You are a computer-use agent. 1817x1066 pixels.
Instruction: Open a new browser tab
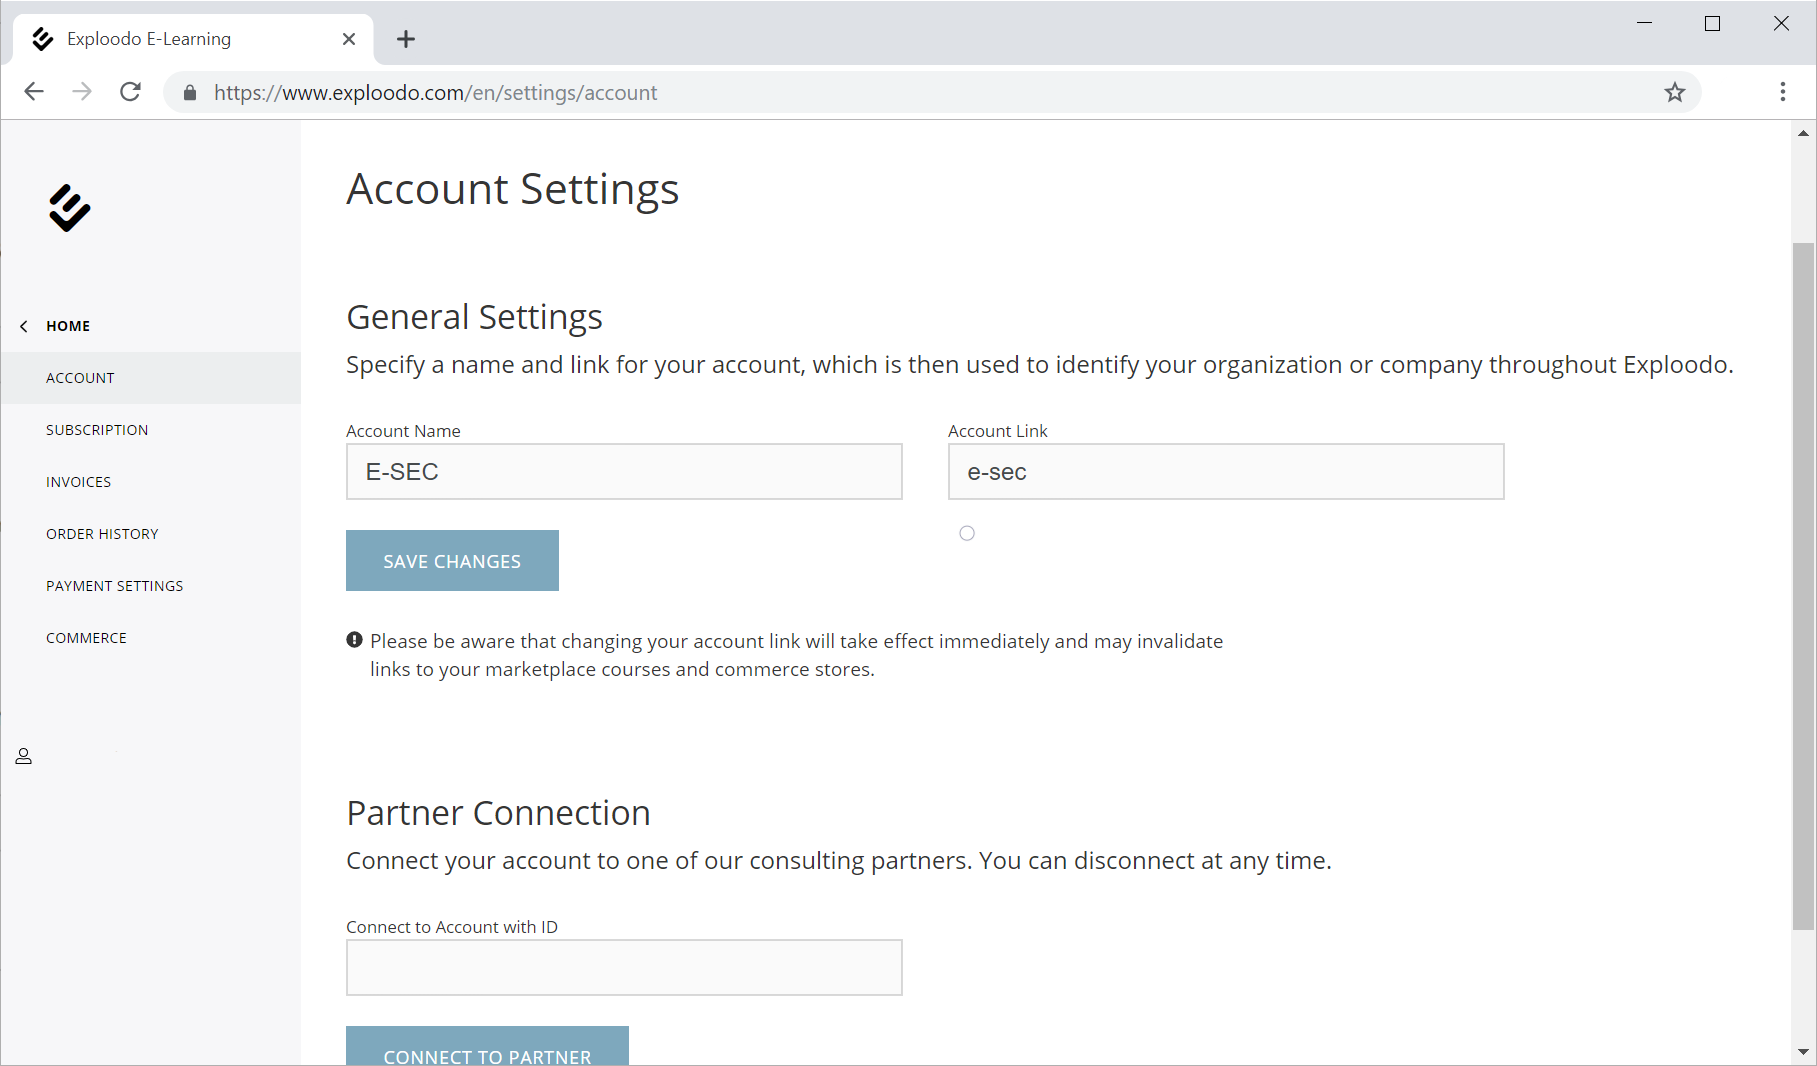tap(405, 39)
